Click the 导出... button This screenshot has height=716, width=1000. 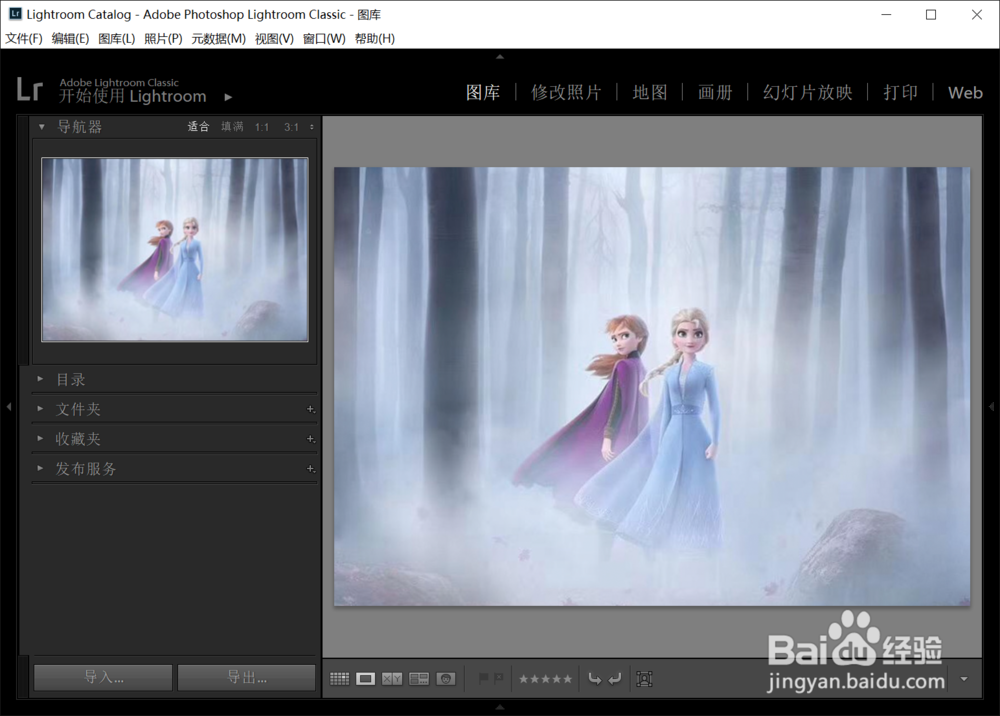247,677
